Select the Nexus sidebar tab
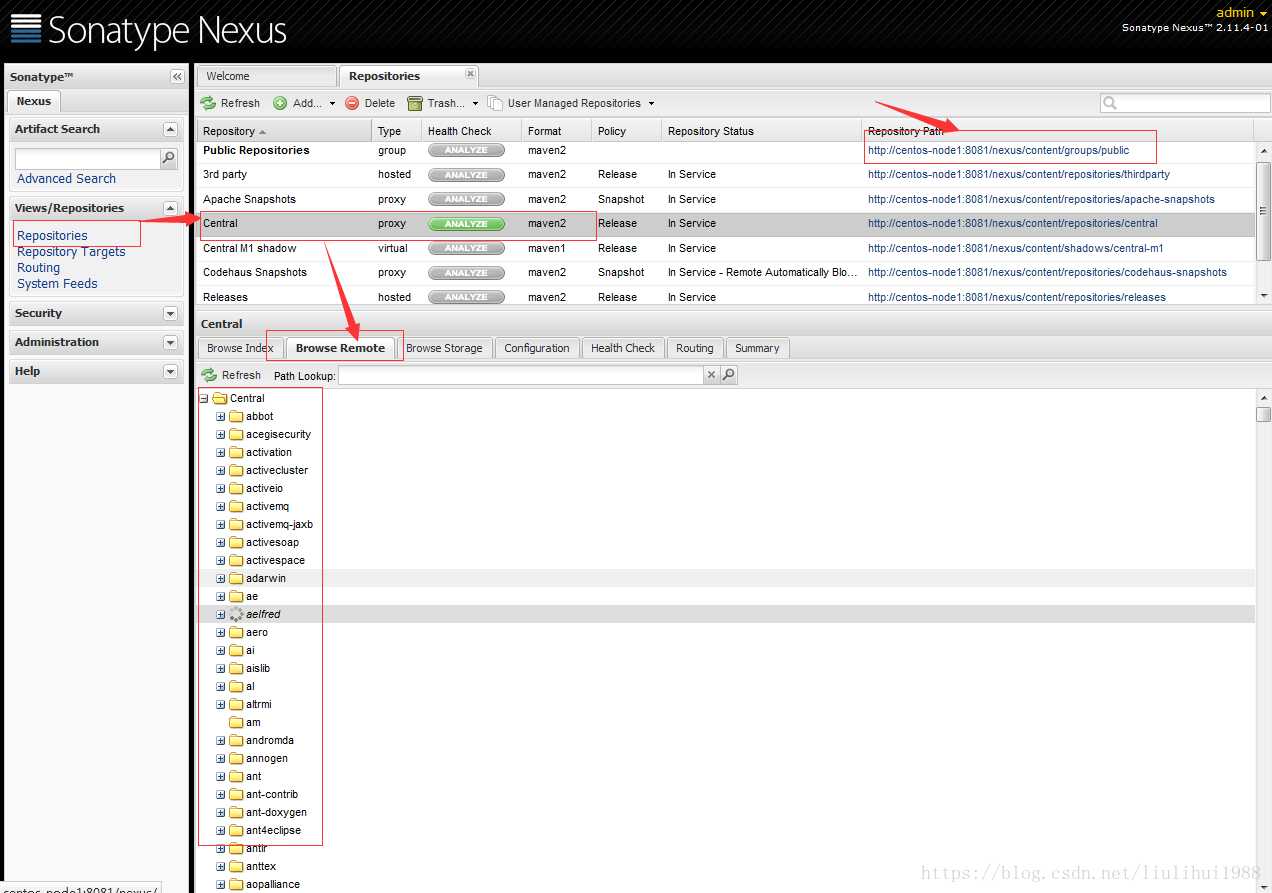Viewport: 1272px width, 893px height. pos(34,101)
